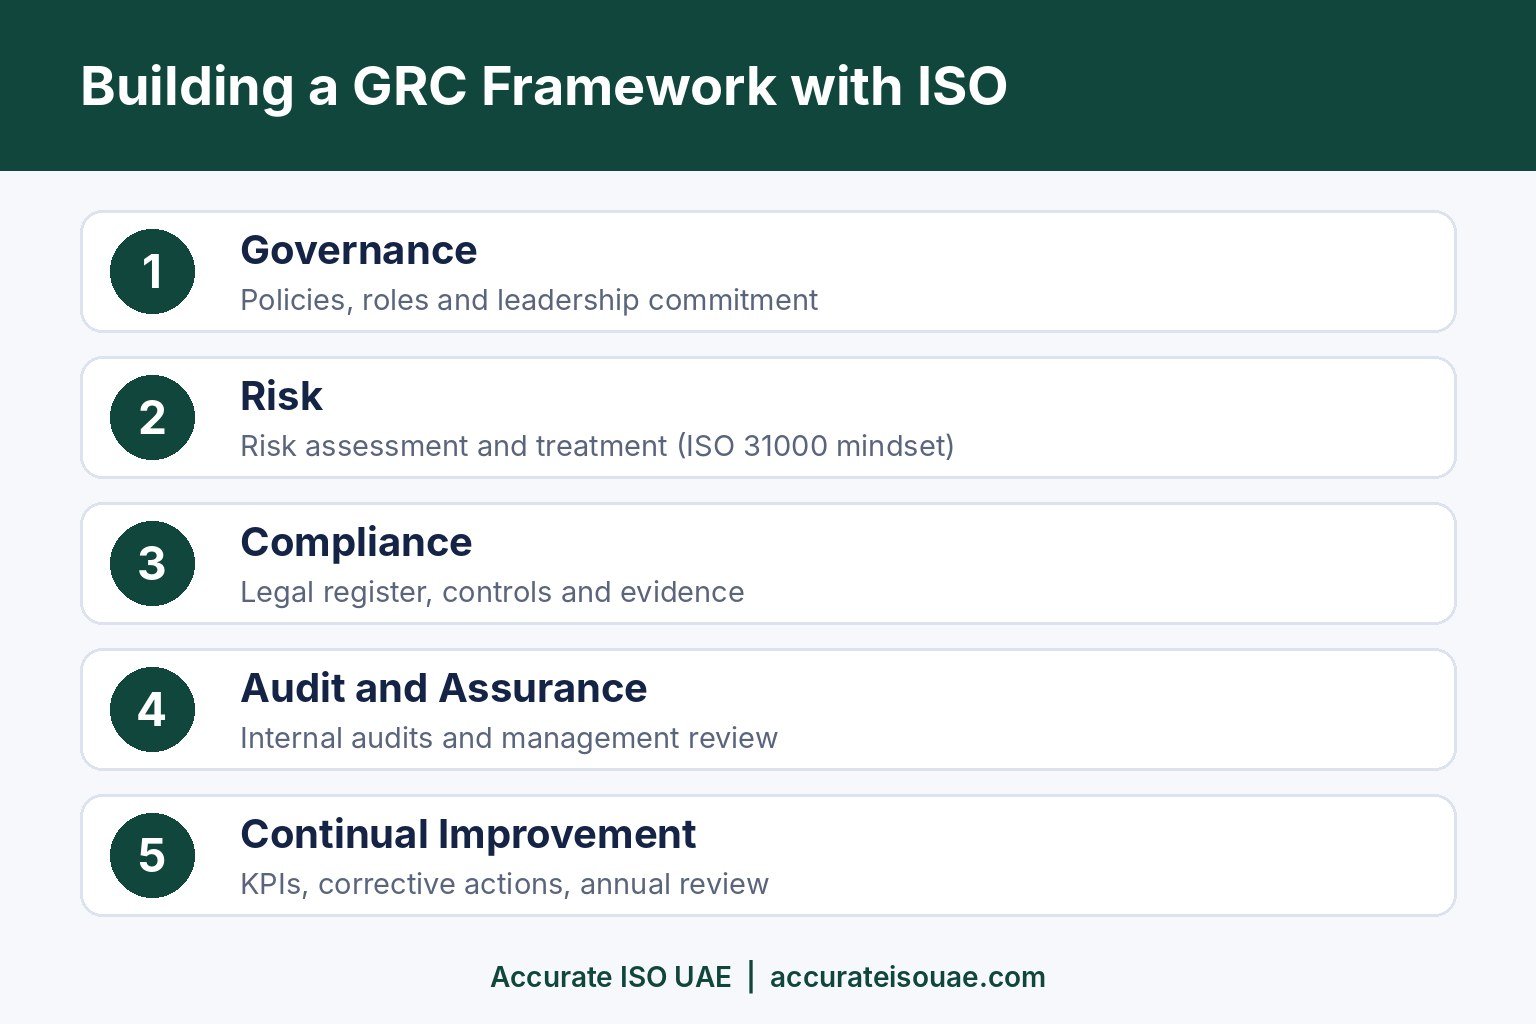
Task: Select the 'Governance' heading
Action: (x=359, y=250)
